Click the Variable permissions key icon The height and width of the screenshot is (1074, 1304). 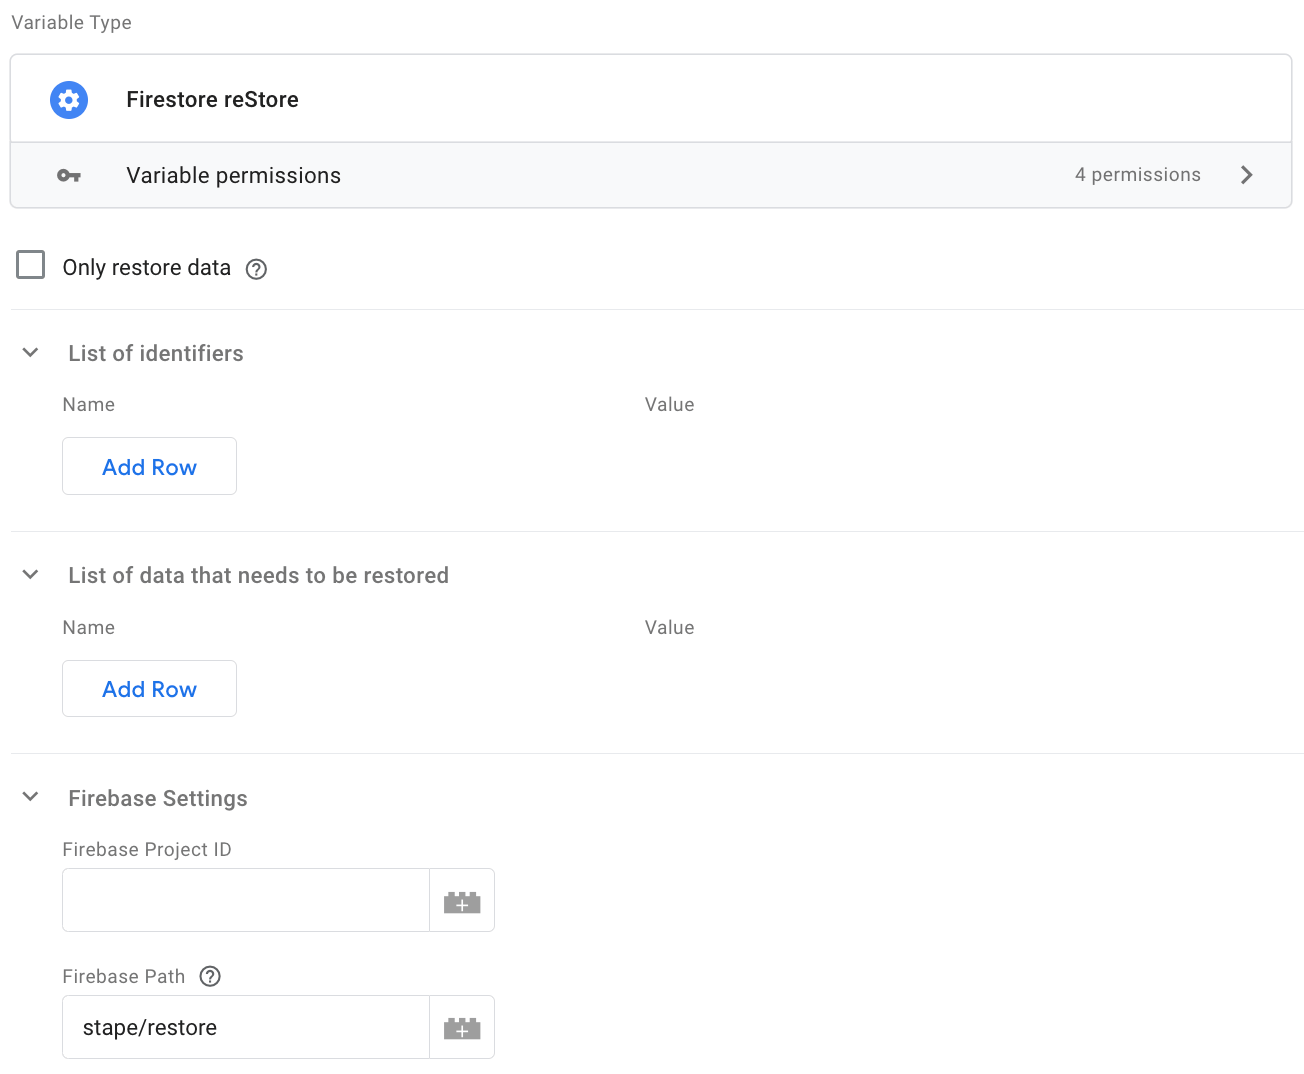point(69,176)
